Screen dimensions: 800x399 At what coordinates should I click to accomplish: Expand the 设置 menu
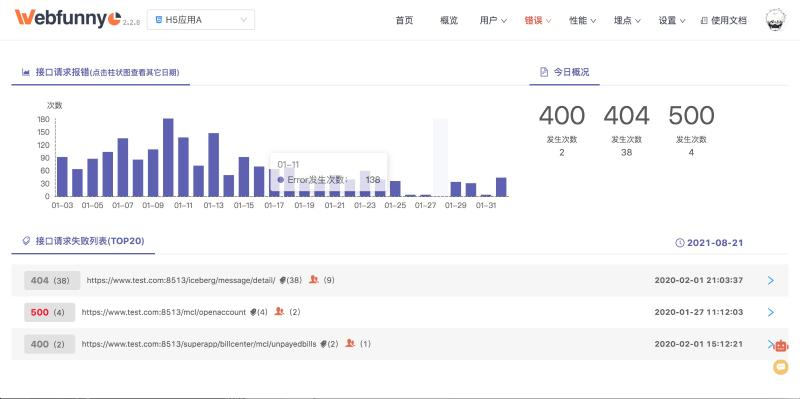[x=671, y=20]
